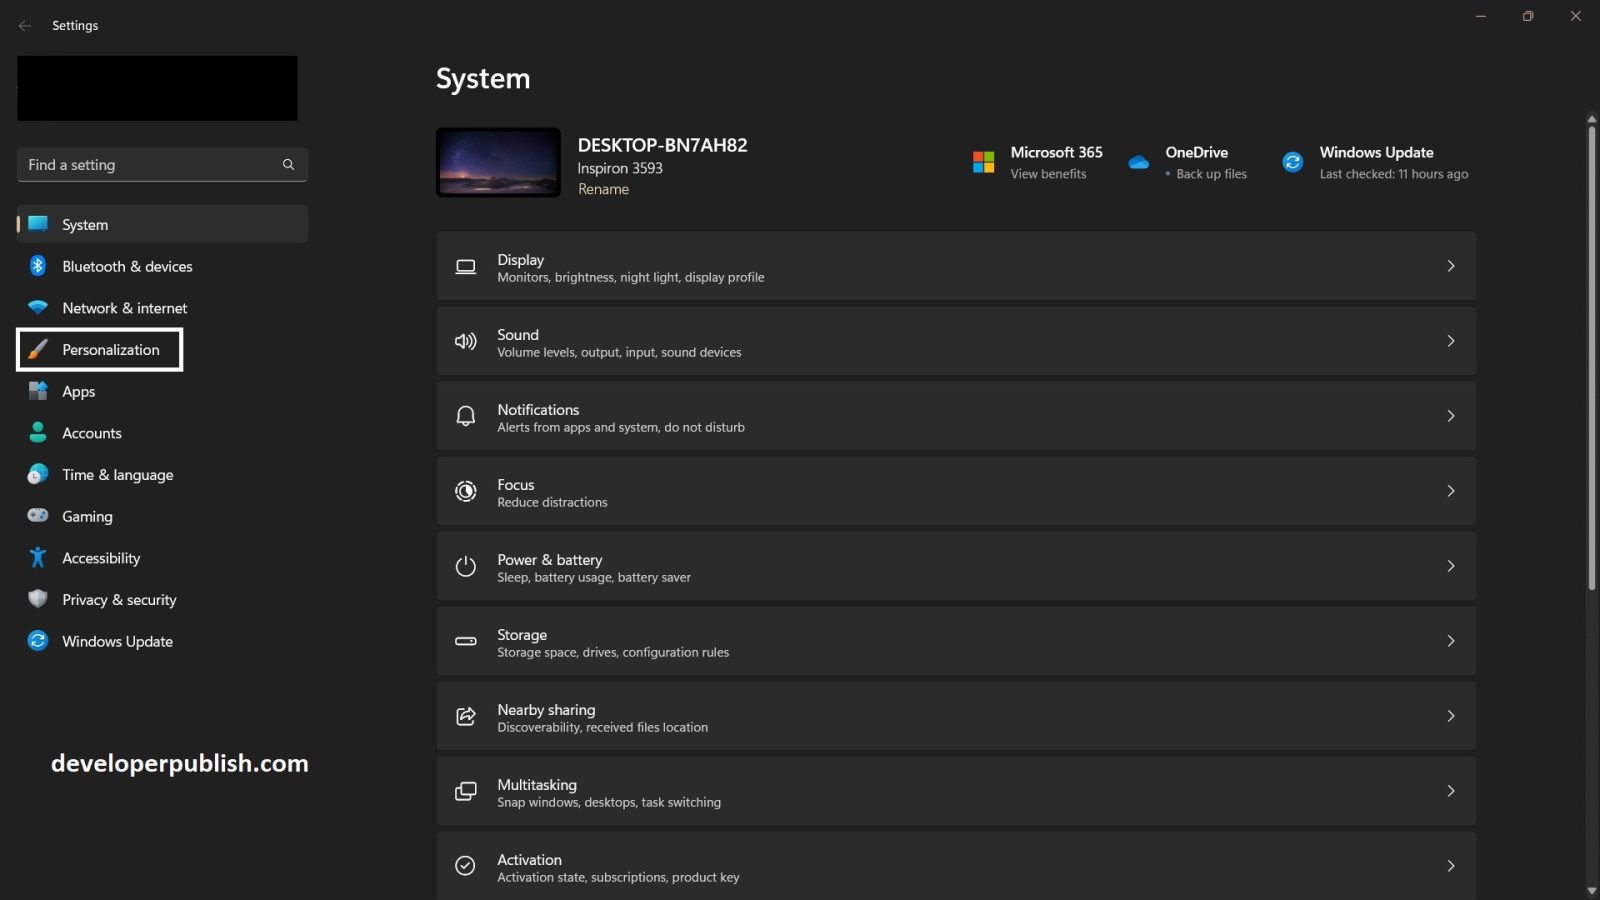This screenshot has width=1600, height=900.
Task: Click the desktop wallpaper thumbnail preview
Action: pos(497,162)
